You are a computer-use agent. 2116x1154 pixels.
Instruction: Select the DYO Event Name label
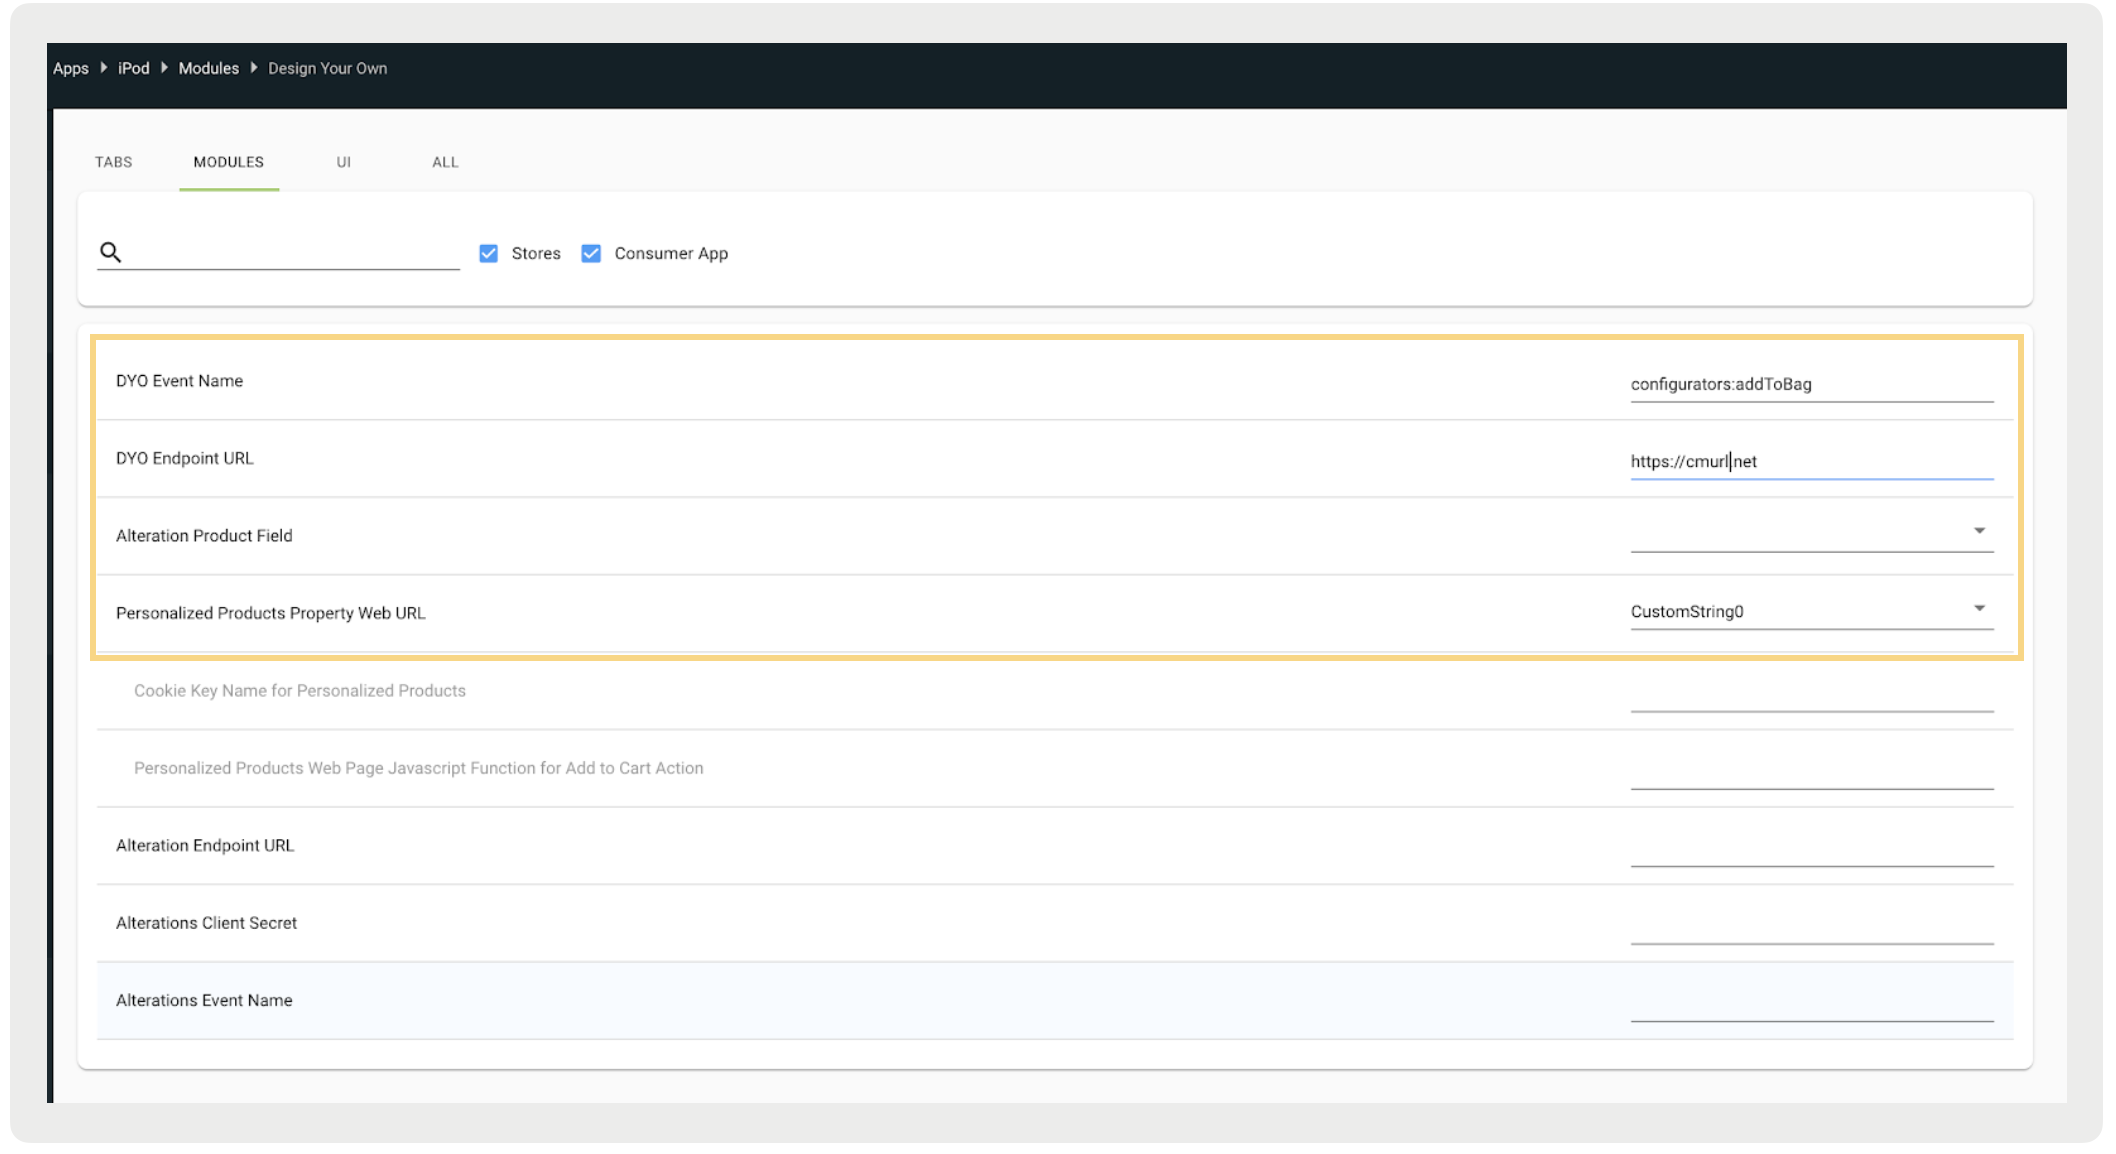(x=180, y=381)
